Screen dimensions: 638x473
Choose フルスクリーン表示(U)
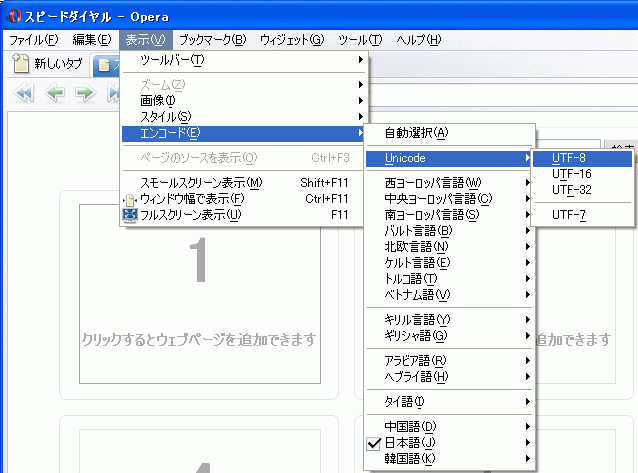pyautogui.click(x=243, y=215)
